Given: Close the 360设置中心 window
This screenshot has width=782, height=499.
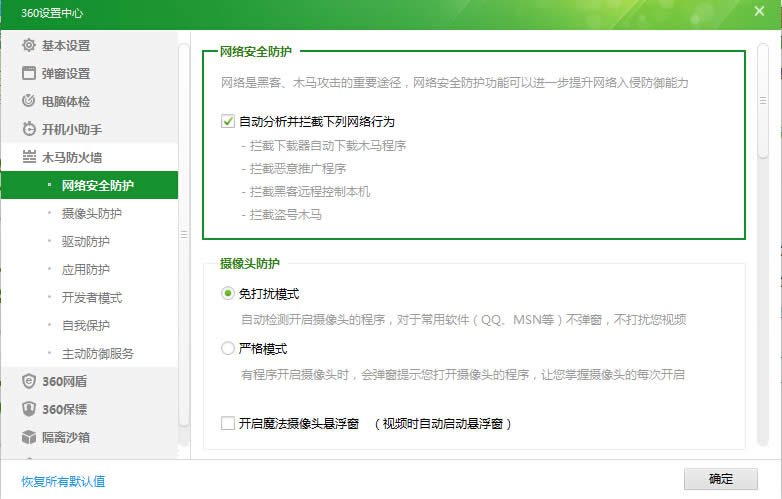Looking at the screenshot, I should [x=759, y=12].
